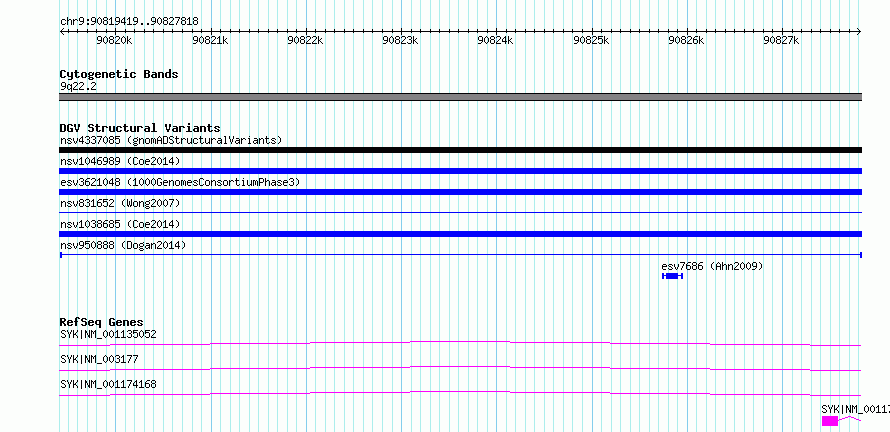Select the magenta SYK exon block
This screenshot has height=432, width=890.
[x=829, y=421]
